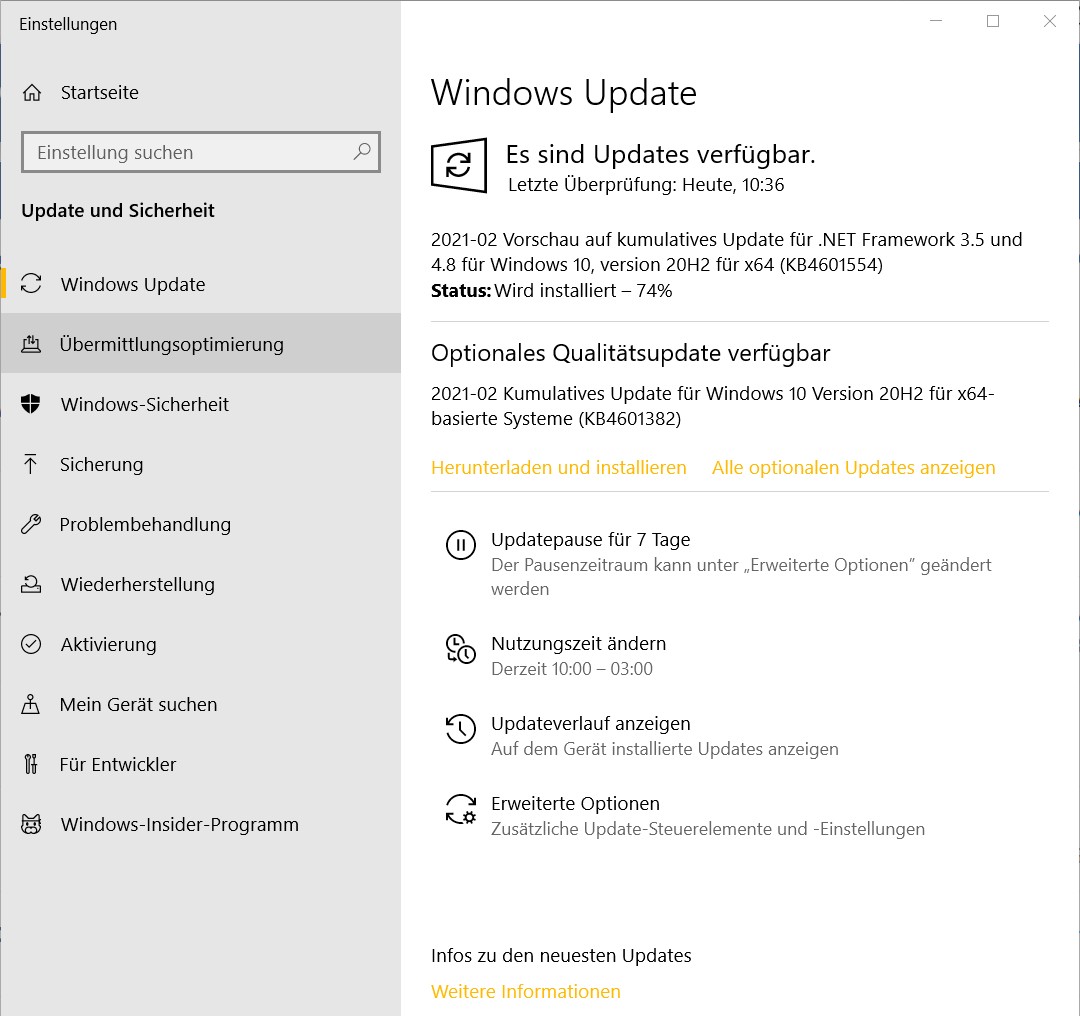Click Derzeit 10:00 – 03:00 text
The height and width of the screenshot is (1016, 1080).
[x=572, y=669]
